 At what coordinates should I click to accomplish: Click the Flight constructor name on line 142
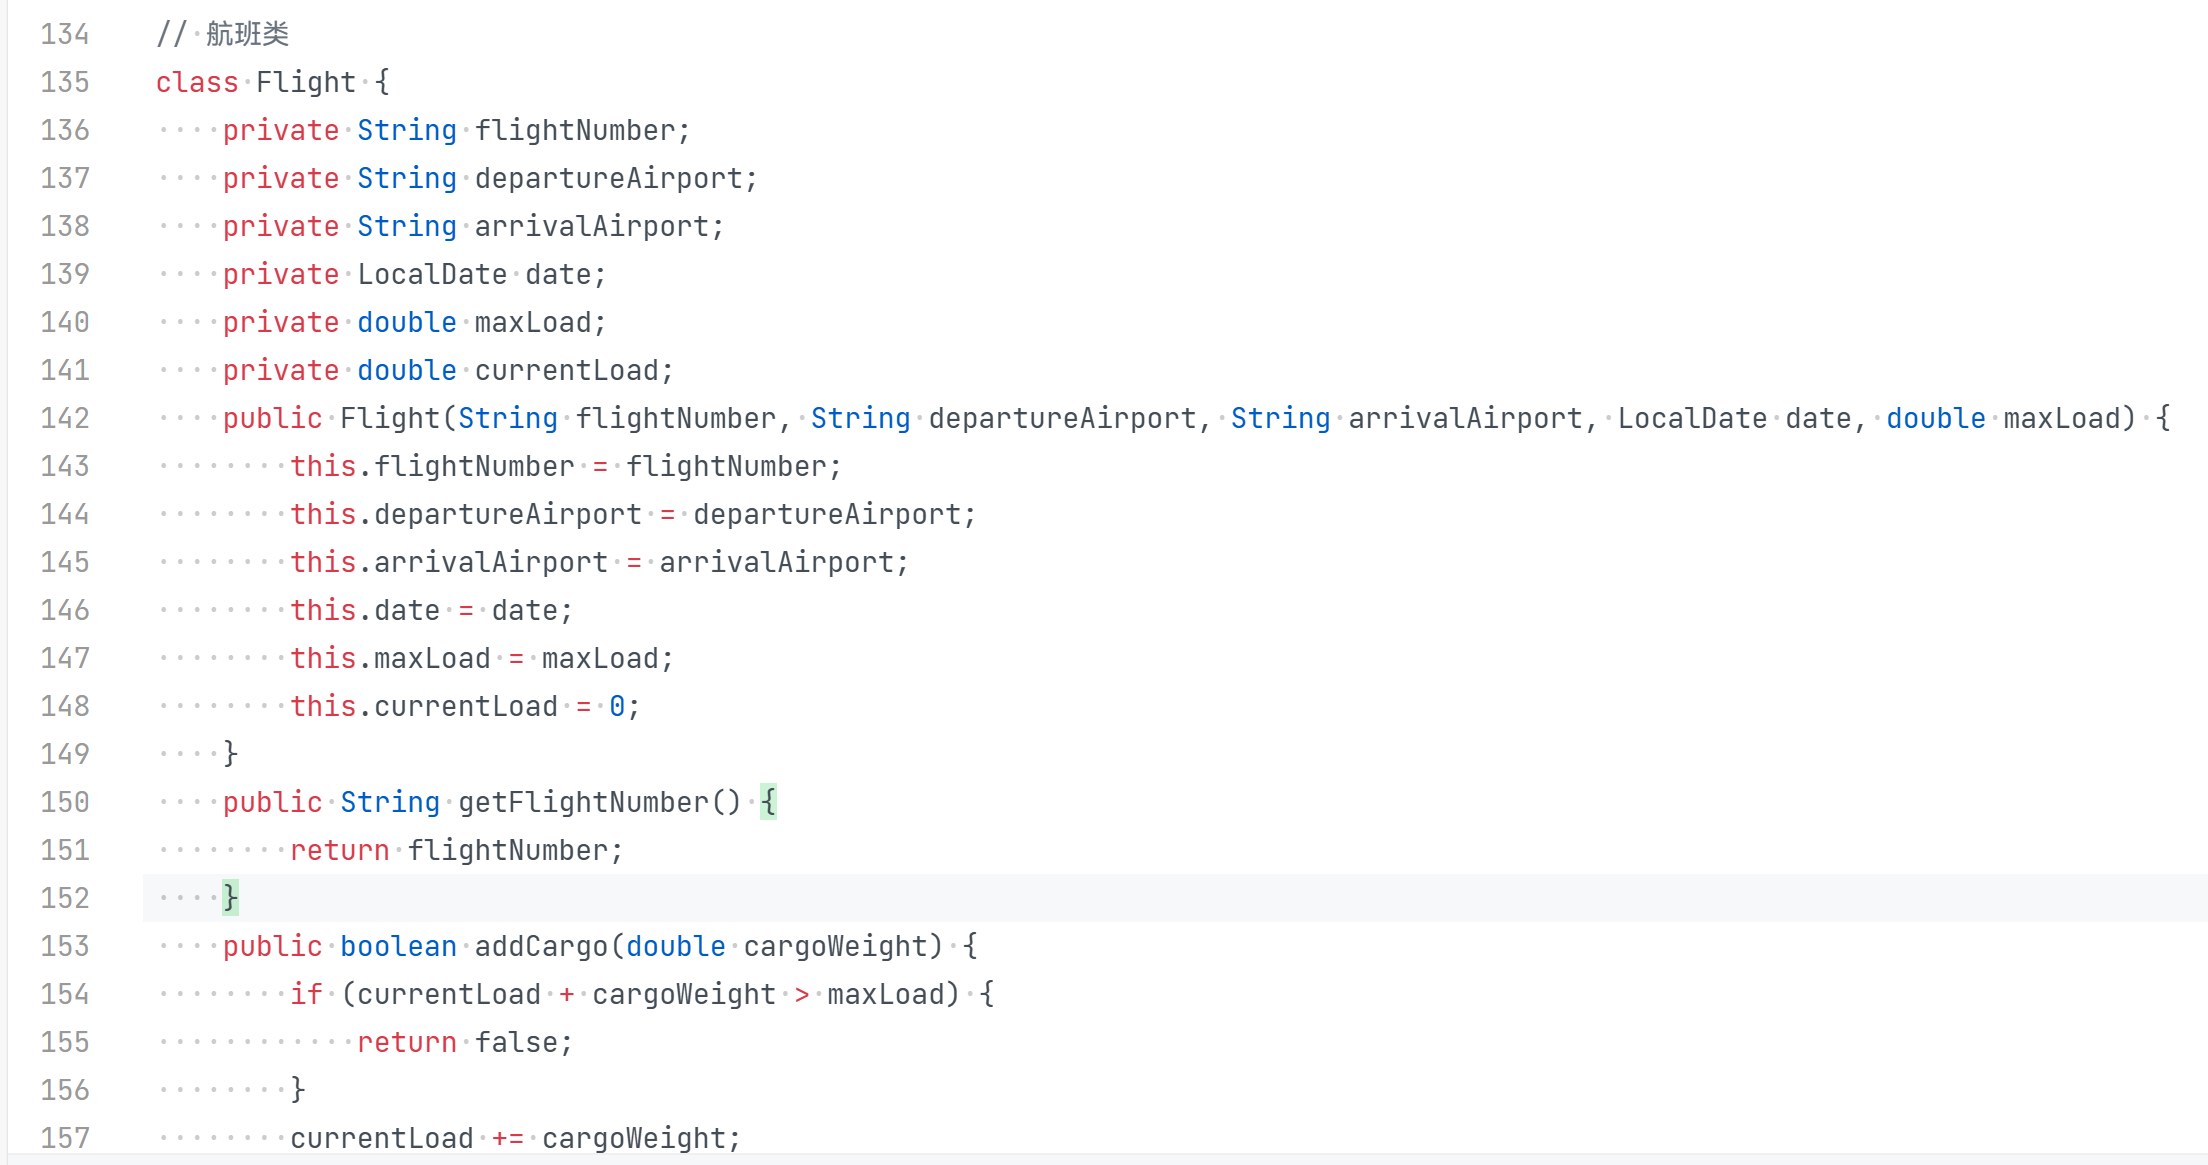(389, 418)
